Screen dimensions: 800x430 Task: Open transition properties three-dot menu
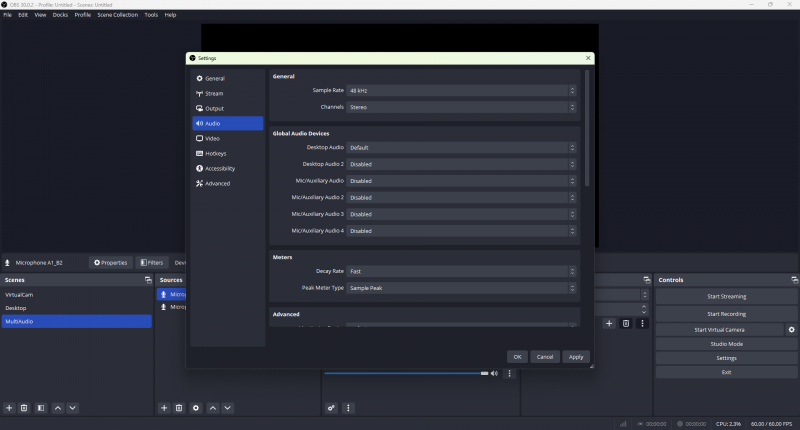(642, 323)
